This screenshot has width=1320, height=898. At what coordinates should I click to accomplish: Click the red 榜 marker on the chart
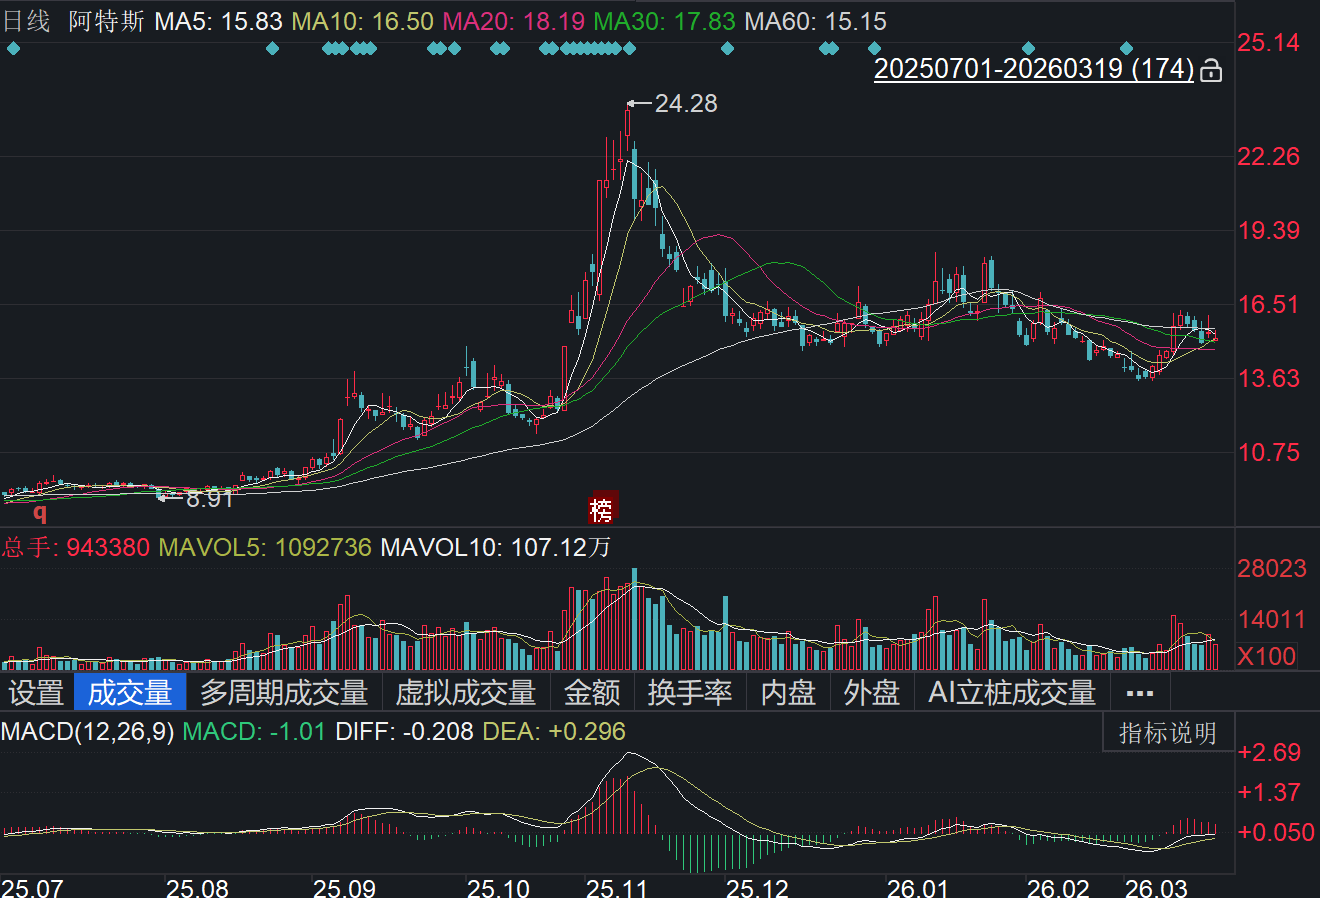tap(601, 509)
